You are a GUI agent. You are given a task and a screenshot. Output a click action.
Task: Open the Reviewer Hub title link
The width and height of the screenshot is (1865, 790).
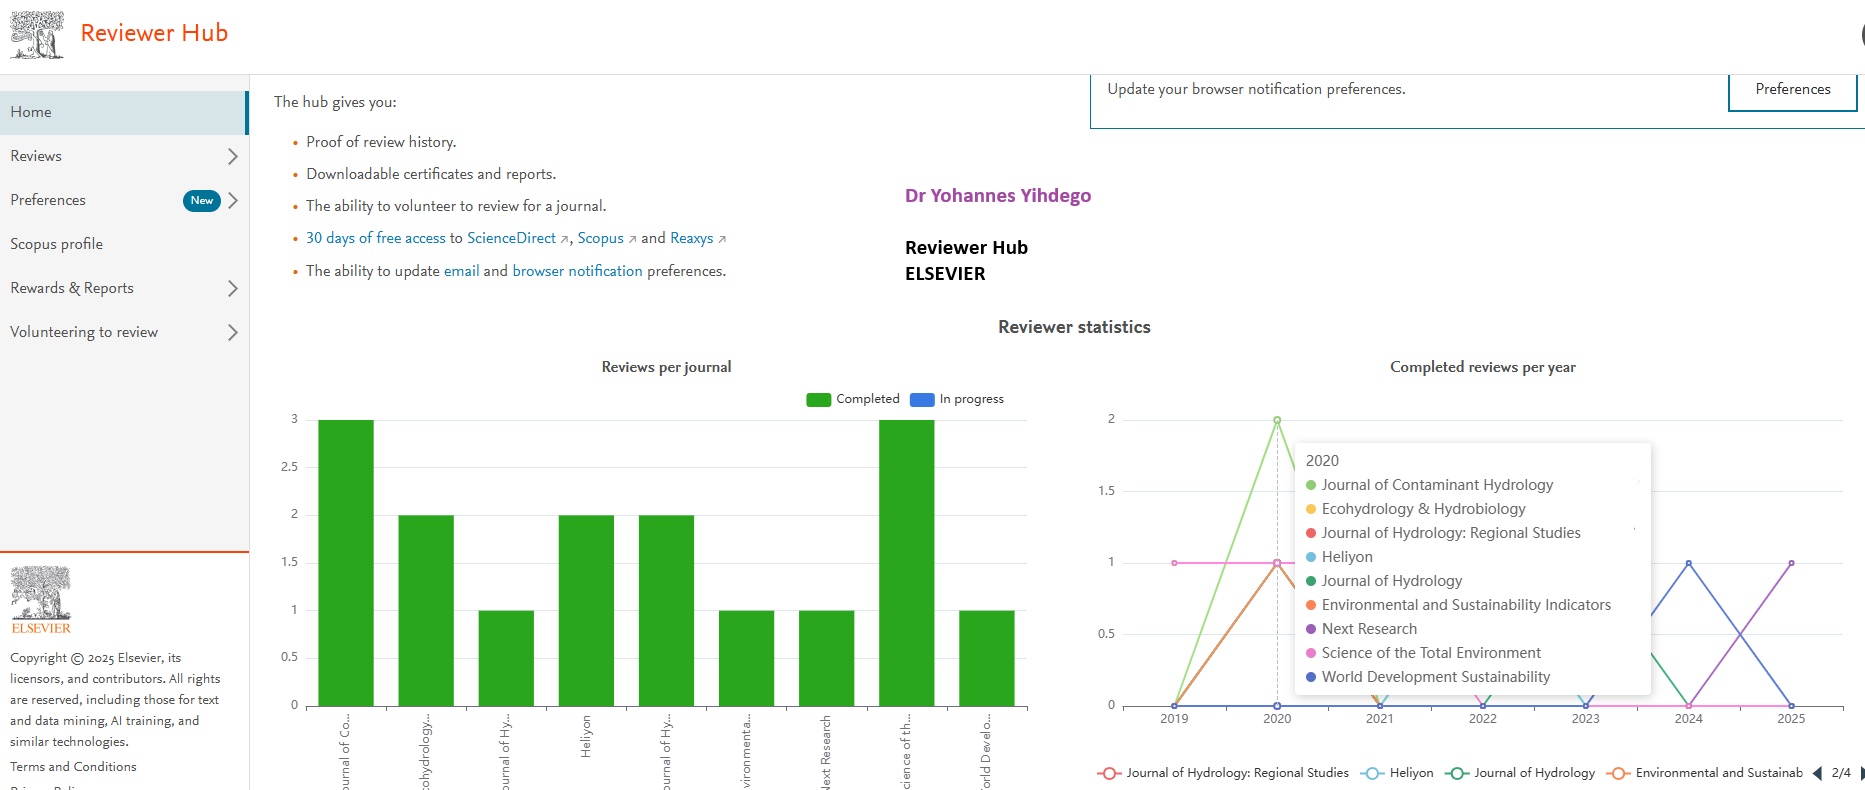(x=154, y=33)
